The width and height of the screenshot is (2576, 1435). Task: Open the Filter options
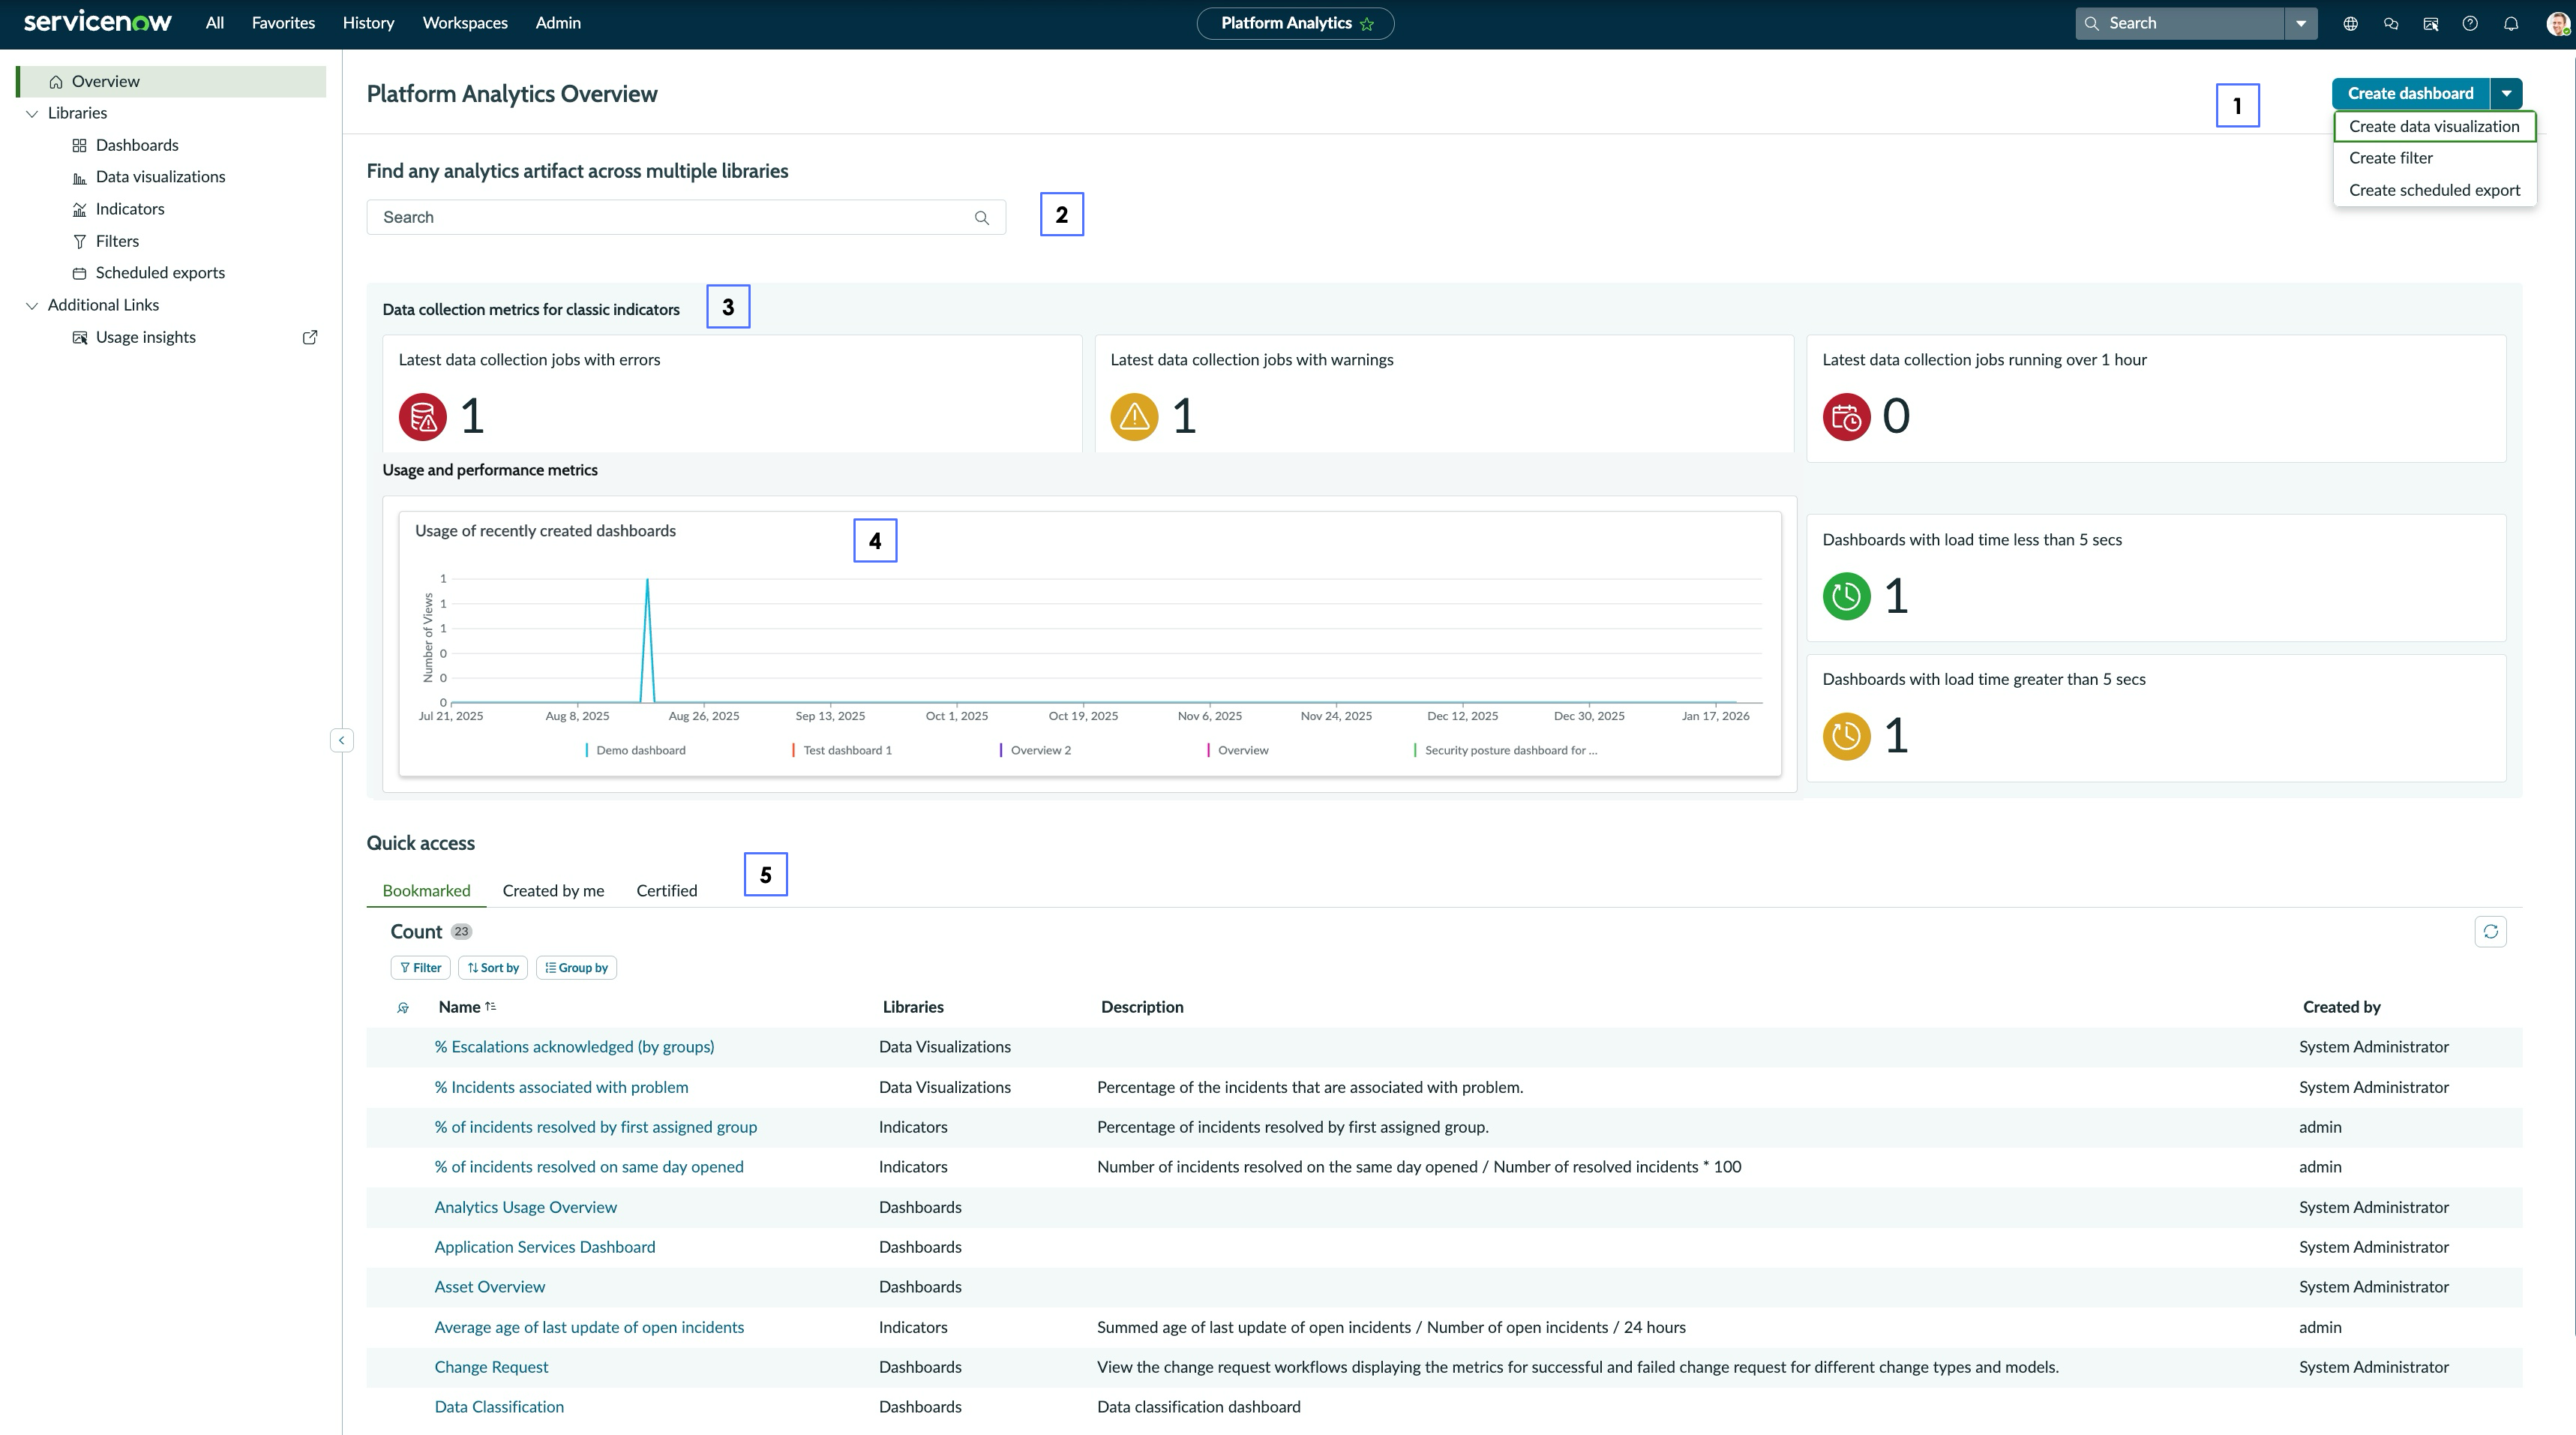420,968
